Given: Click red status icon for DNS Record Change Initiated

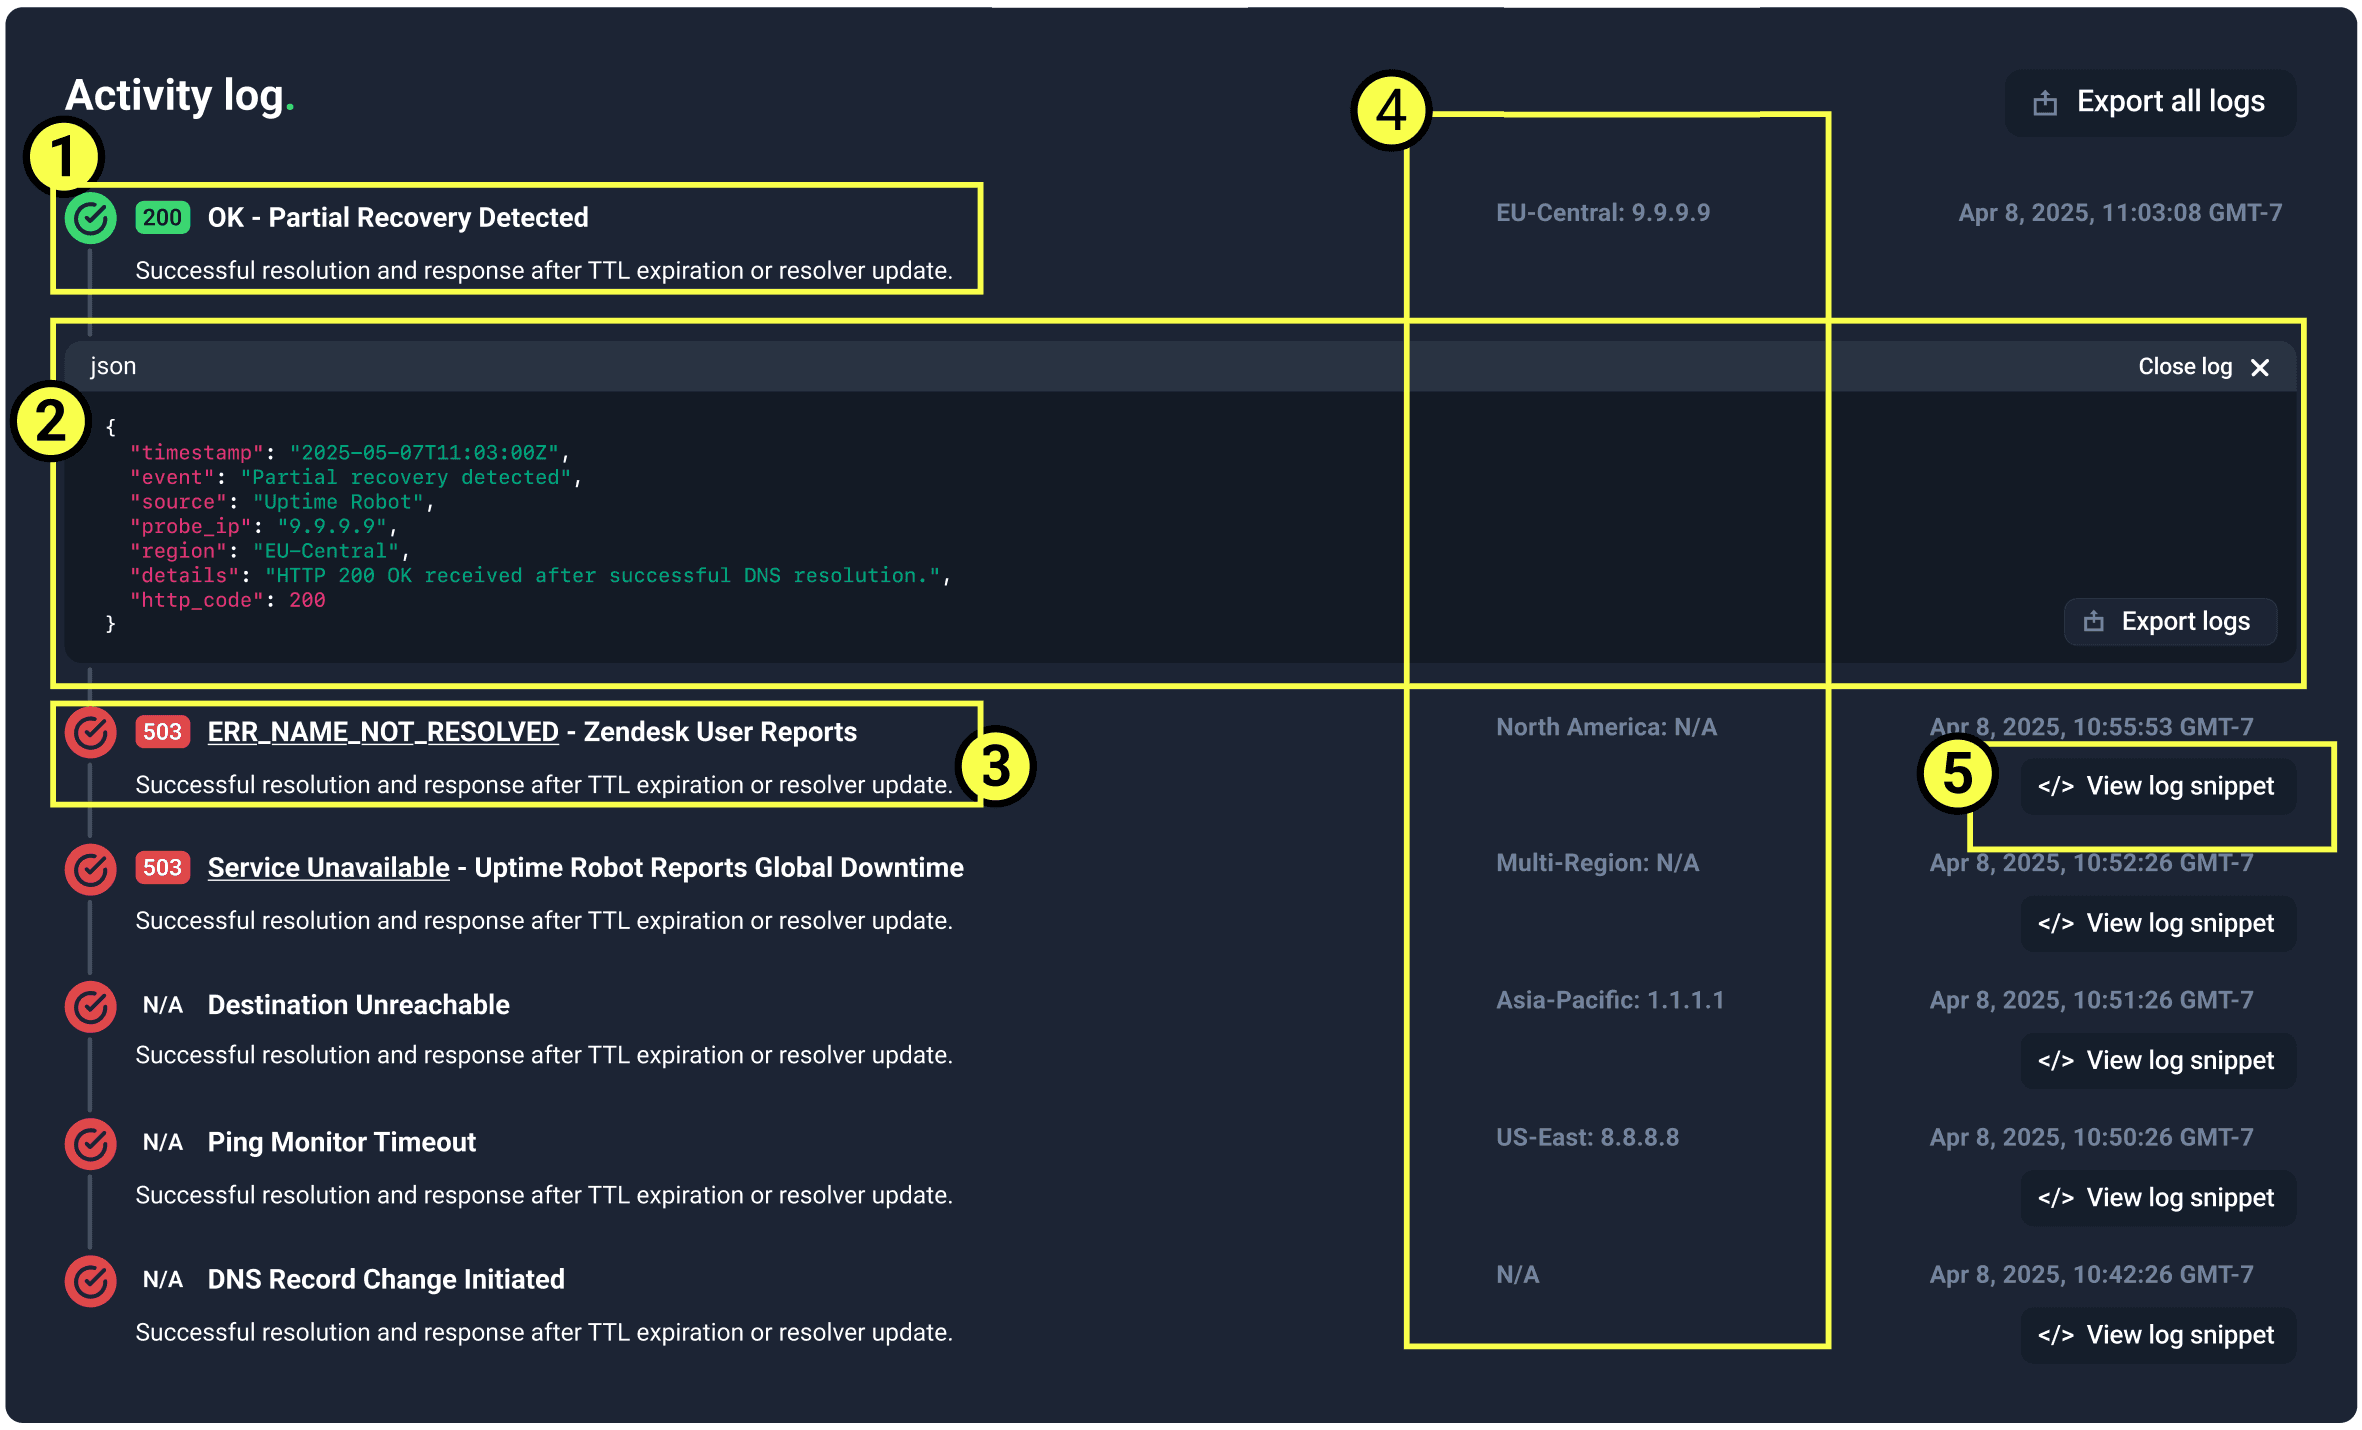Looking at the screenshot, I should pyautogui.click(x=91, y=1280).
